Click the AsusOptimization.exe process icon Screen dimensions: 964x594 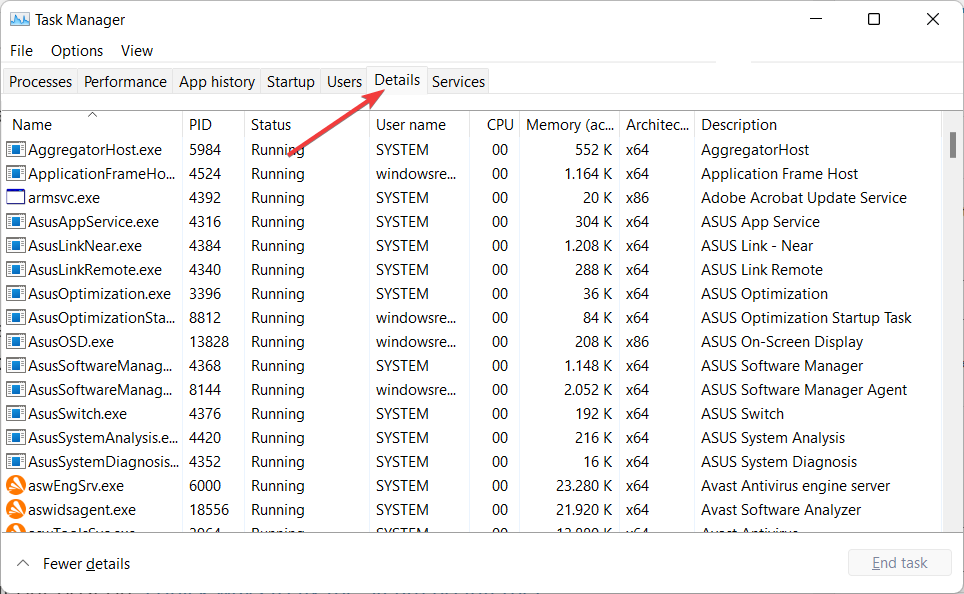[x=16, y=293]
